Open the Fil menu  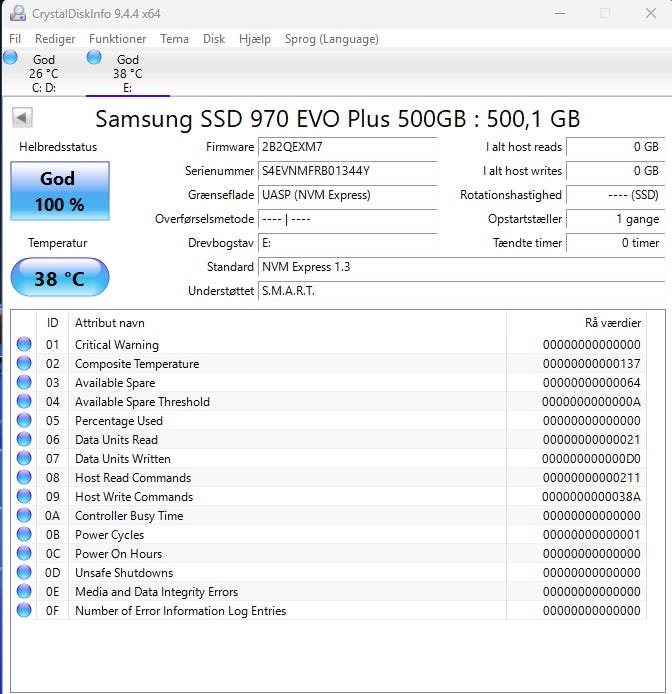(x=15, y=39)
